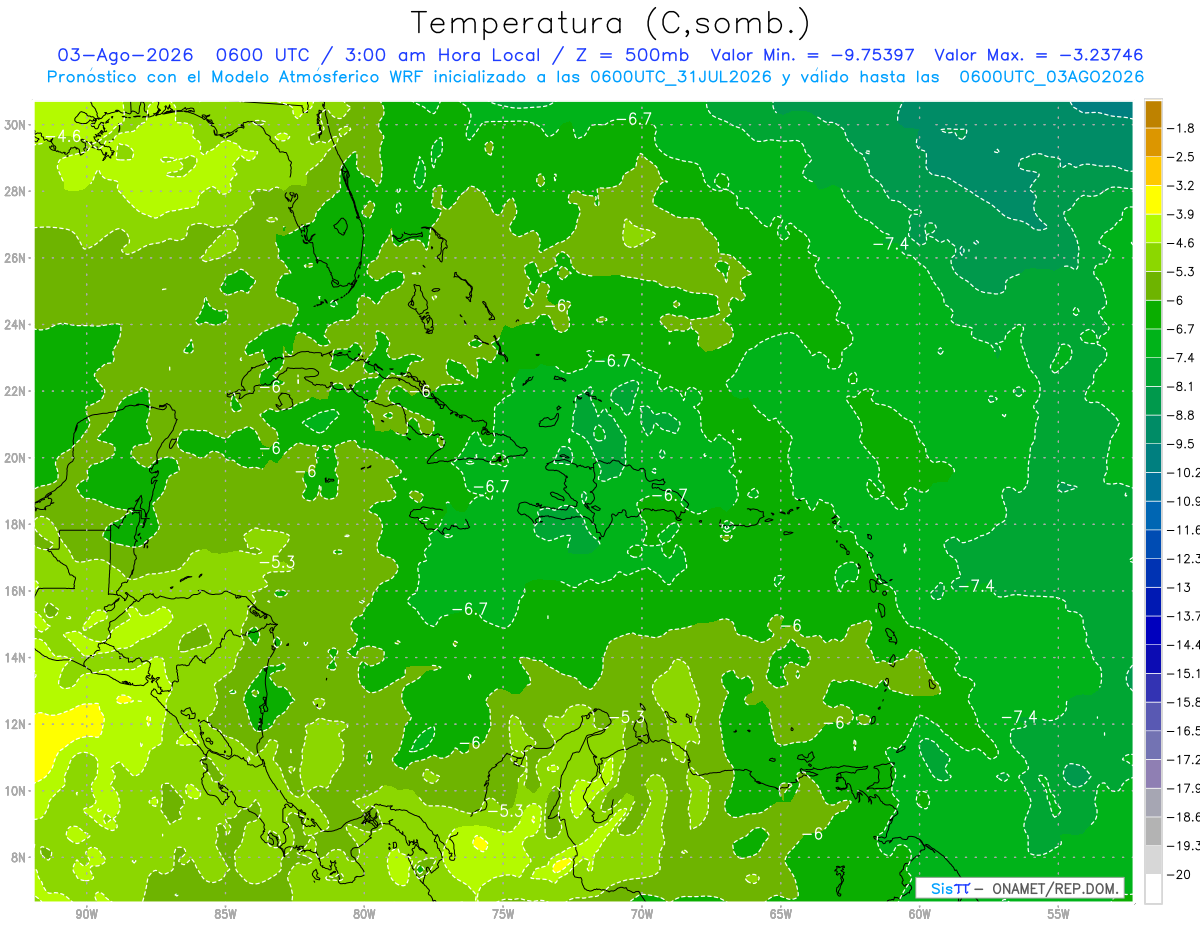
Task: Click the '14N' latitude label
Action: [17, 657]
